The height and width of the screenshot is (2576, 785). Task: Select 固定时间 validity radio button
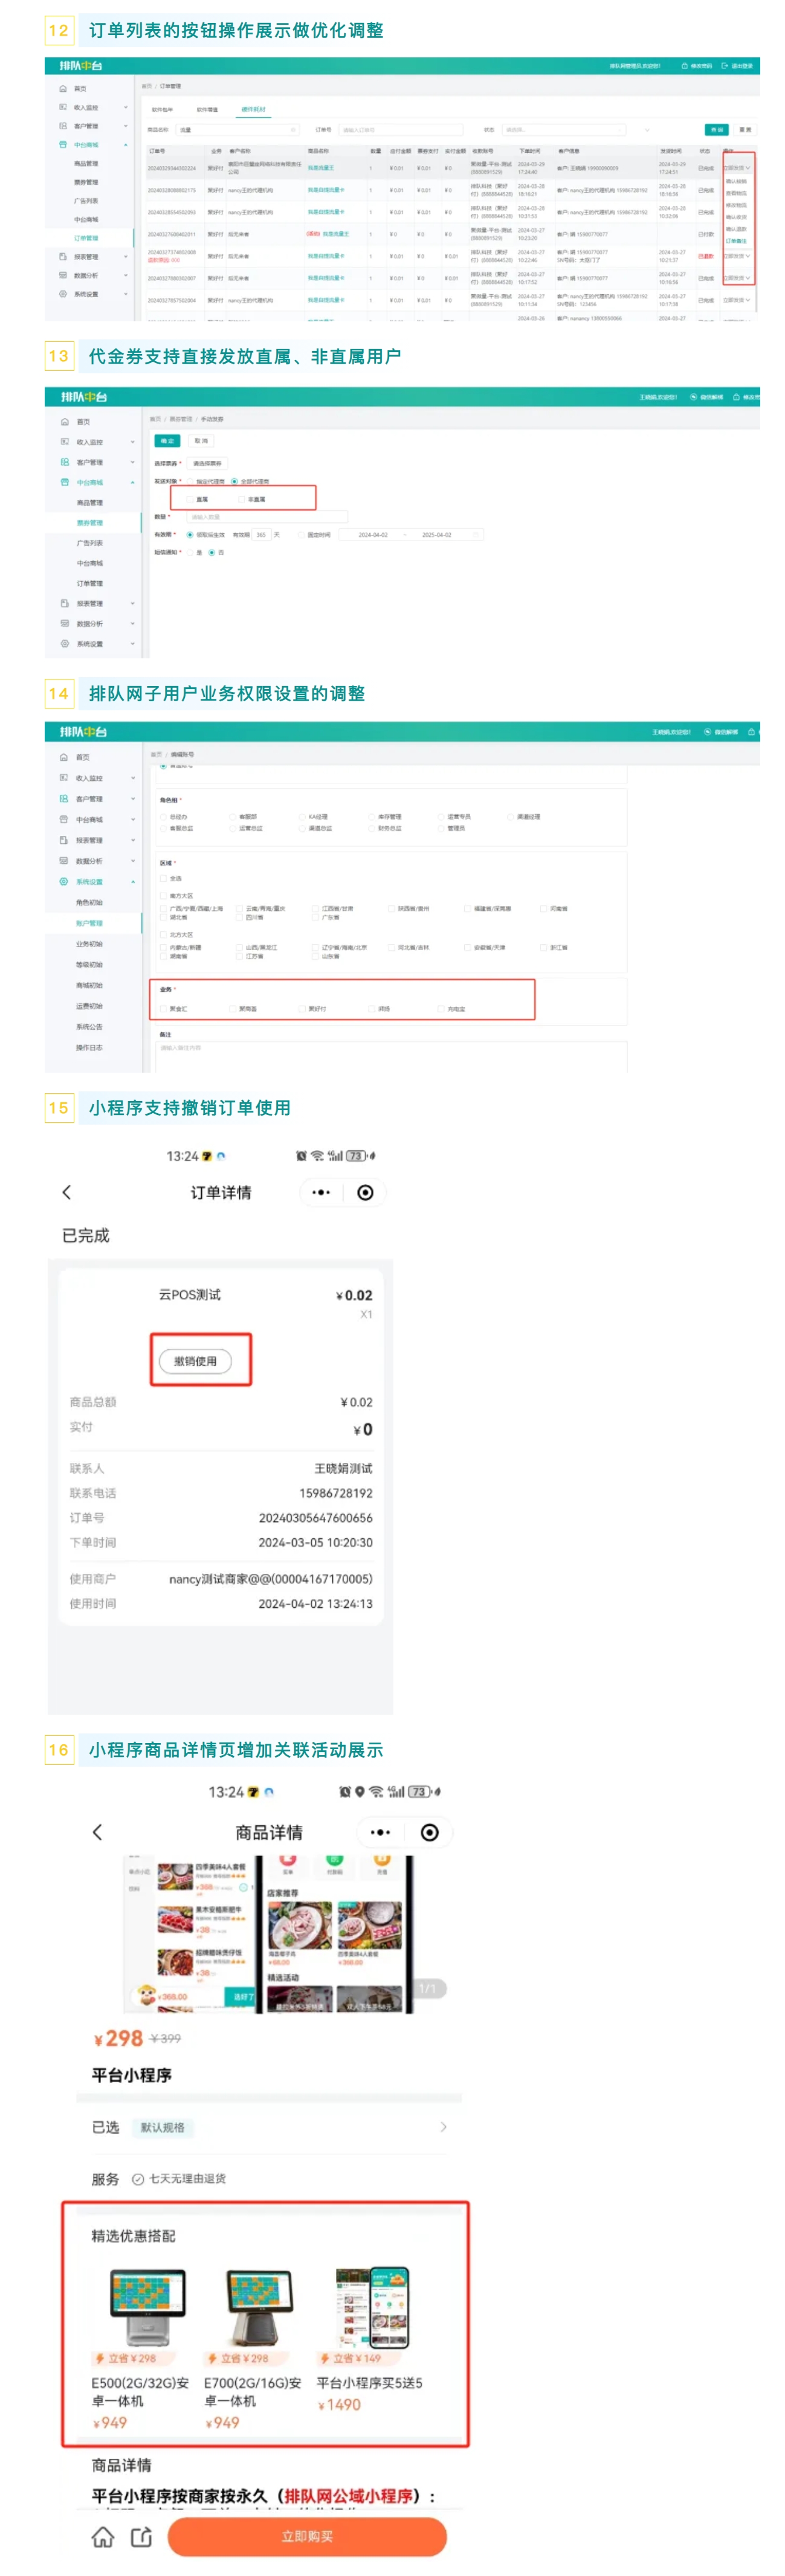(x=301, y=534)
